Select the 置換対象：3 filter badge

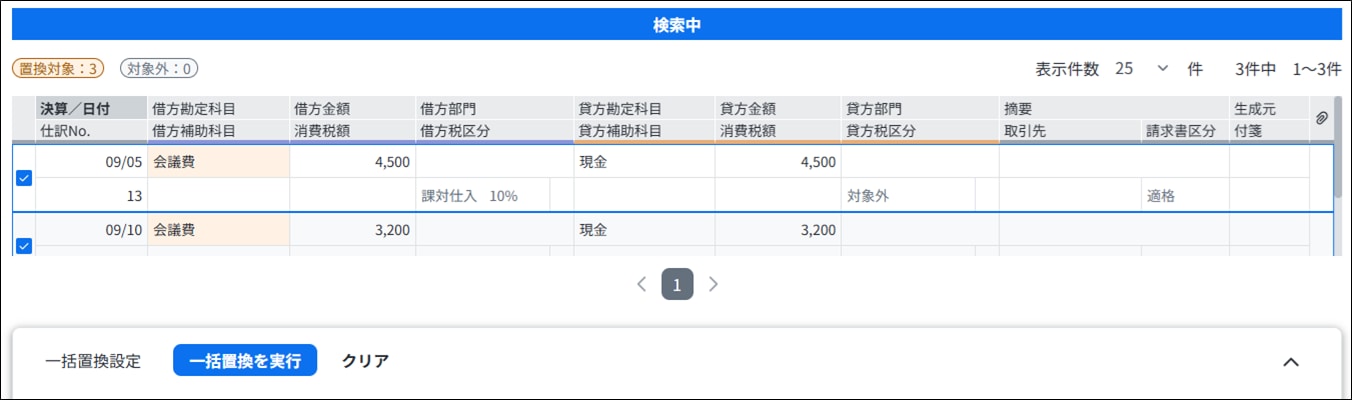[x=58, y=69]
